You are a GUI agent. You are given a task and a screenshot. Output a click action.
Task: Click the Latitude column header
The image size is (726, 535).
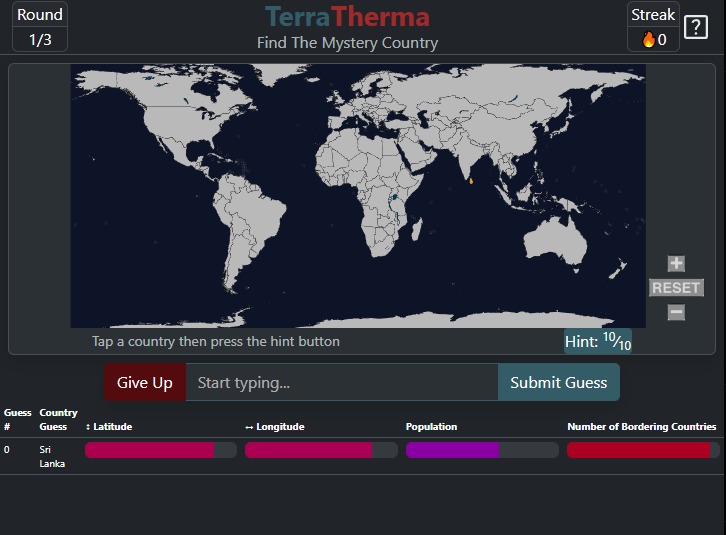pos(109,427)
